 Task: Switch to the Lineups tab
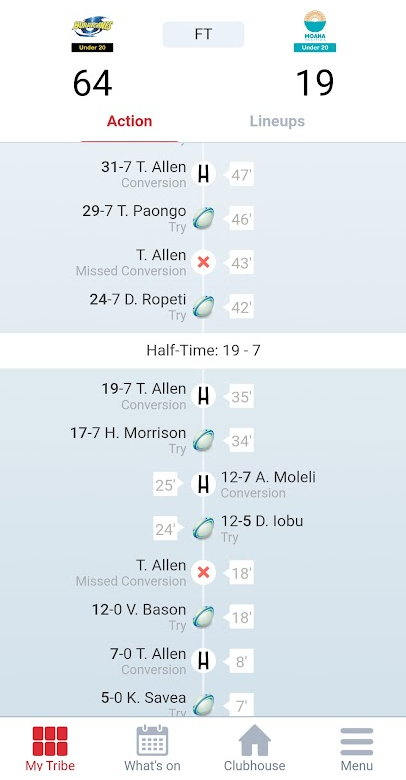[277, 121]
